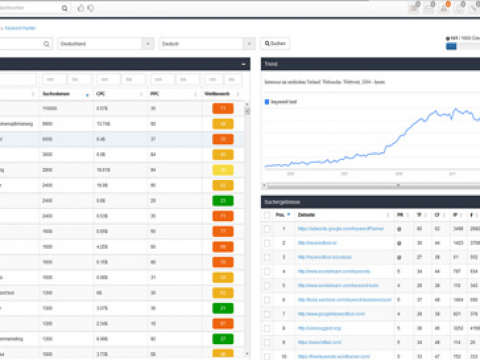
Task: Click the at-symbol icon in search result row 1
Action: pos(399,229)
